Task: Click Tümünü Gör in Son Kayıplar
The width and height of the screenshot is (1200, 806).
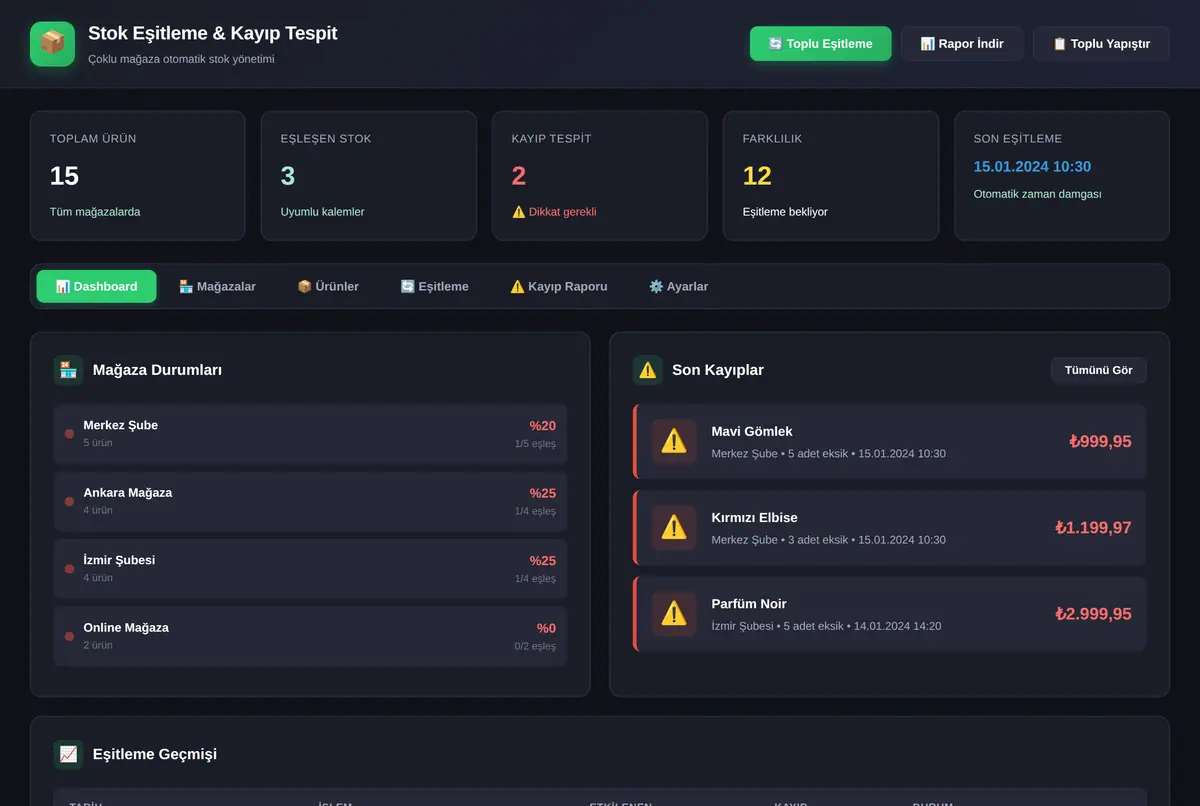Action: [1098, 370]
